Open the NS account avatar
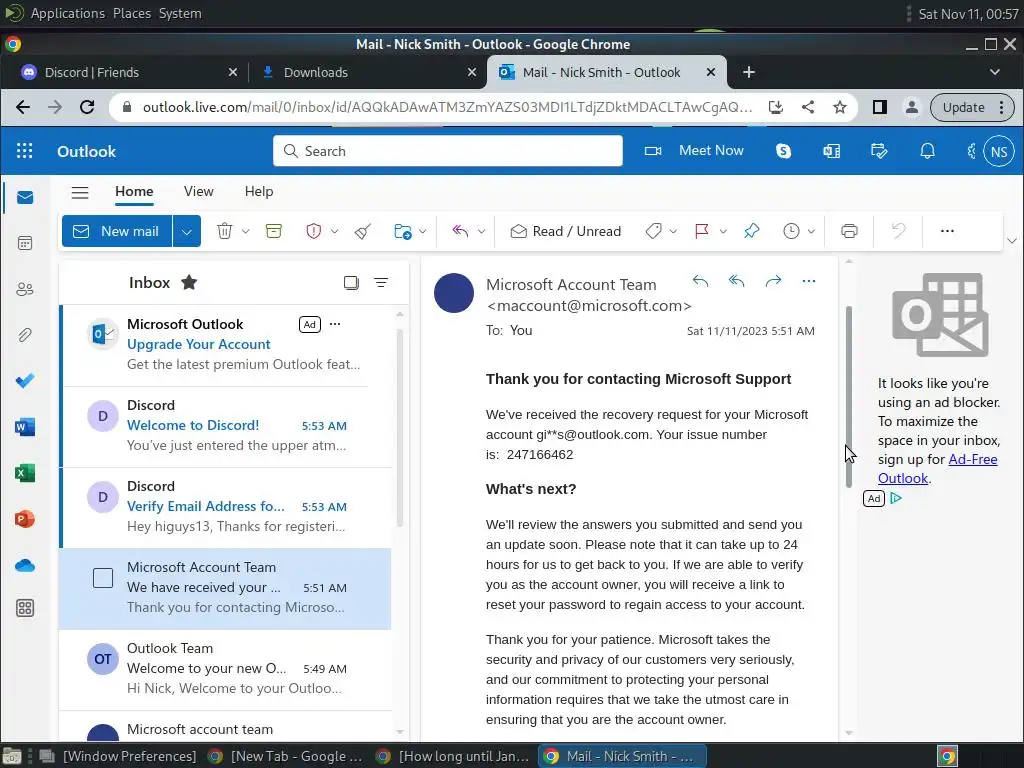1024x768 pixels. [999, 152]
